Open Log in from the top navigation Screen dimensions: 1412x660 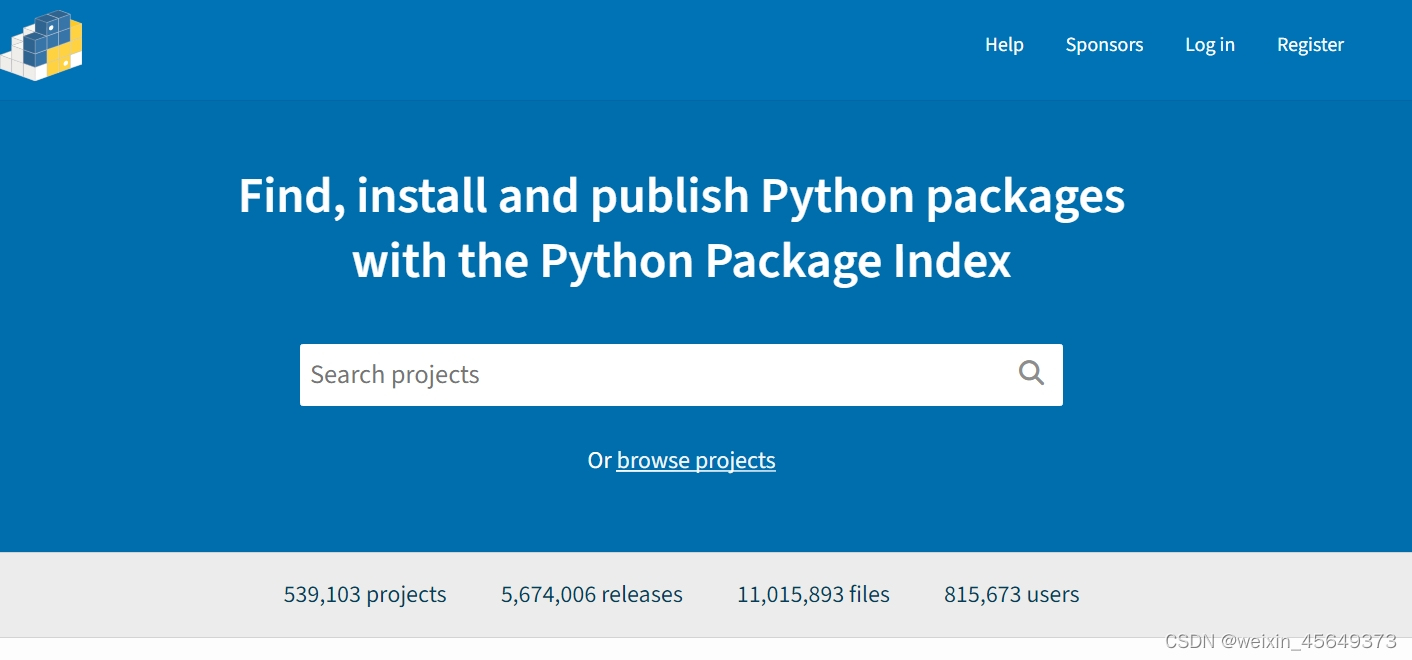coord(1210,44)
